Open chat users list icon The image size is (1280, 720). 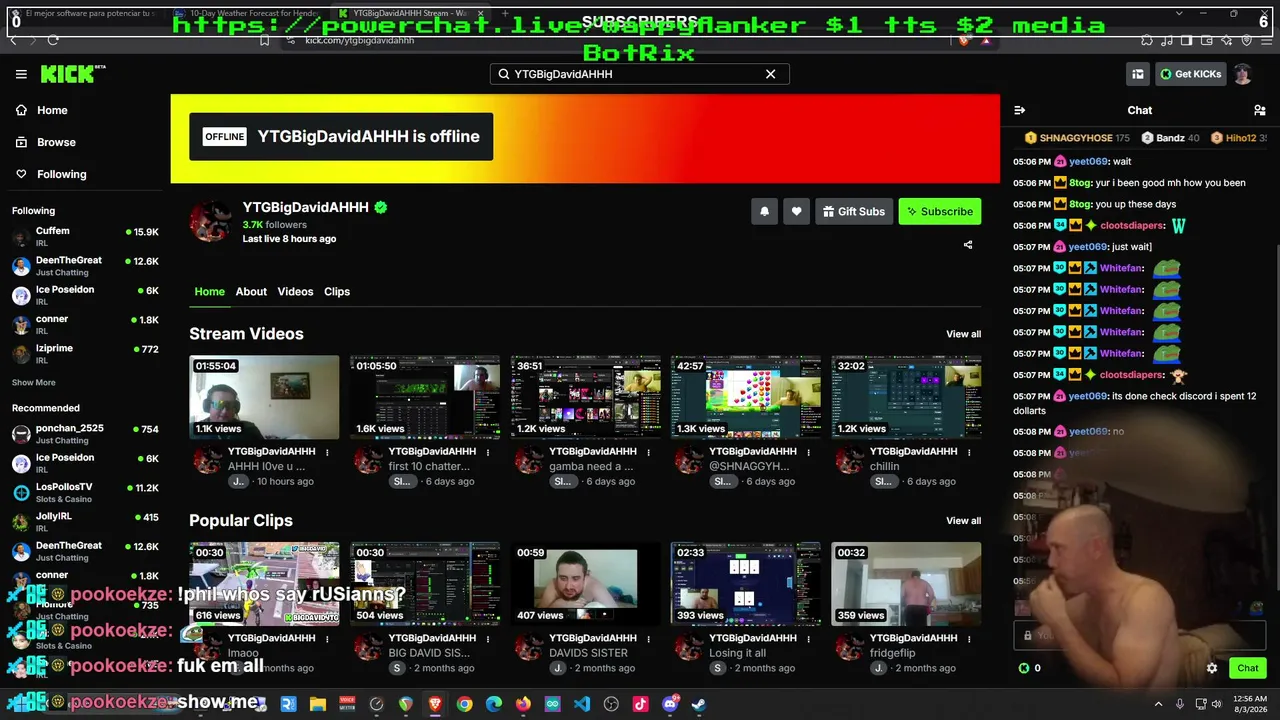1259,110
